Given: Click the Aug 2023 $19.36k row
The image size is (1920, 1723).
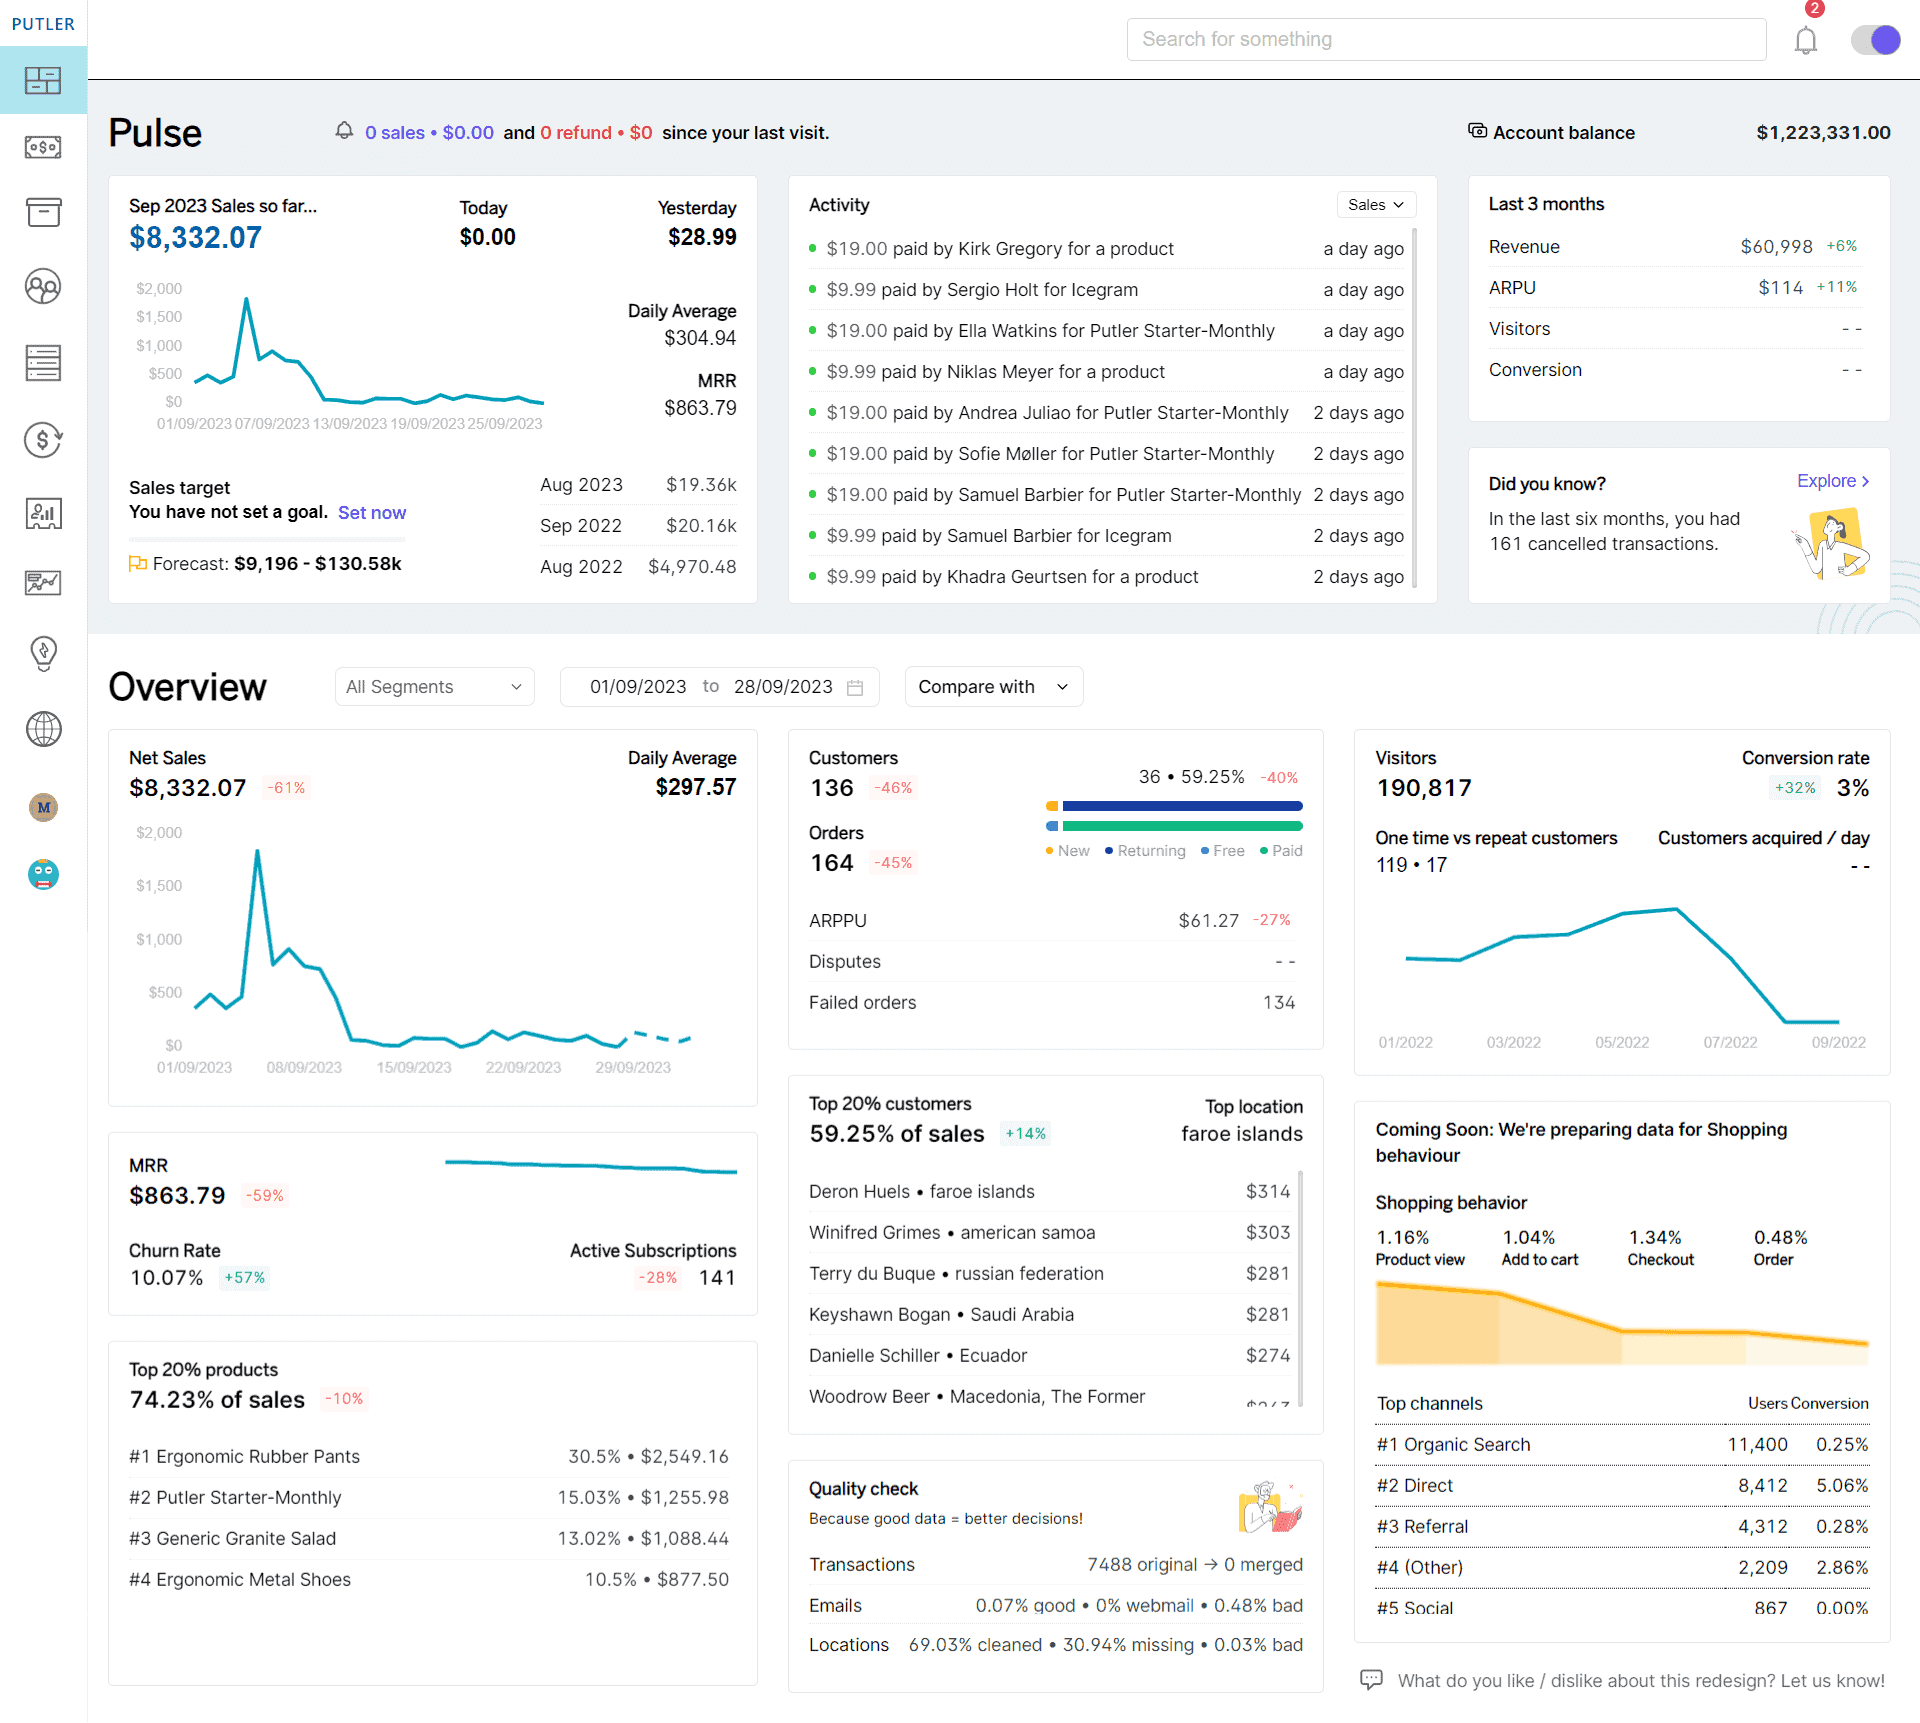Looking at the screenshot, I should (x=638, y=485).
